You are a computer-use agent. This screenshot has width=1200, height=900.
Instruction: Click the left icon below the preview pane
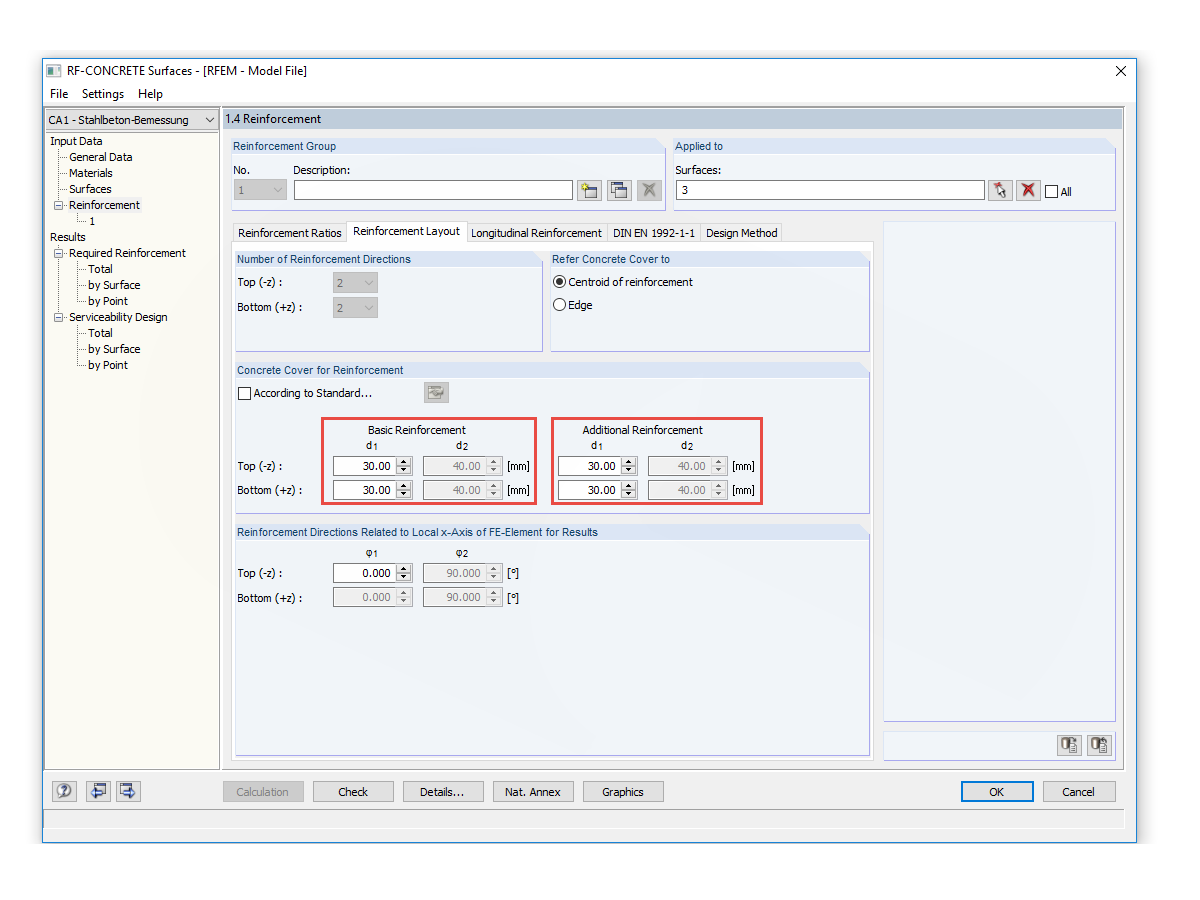[x=1069, y=745]
